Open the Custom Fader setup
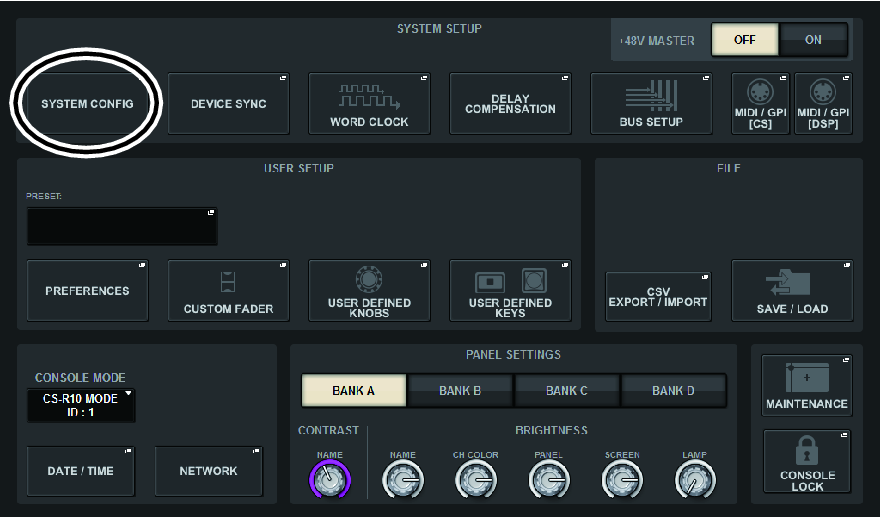Image resolution: width=883 pixels, height=517 pixels. [227, 291]
